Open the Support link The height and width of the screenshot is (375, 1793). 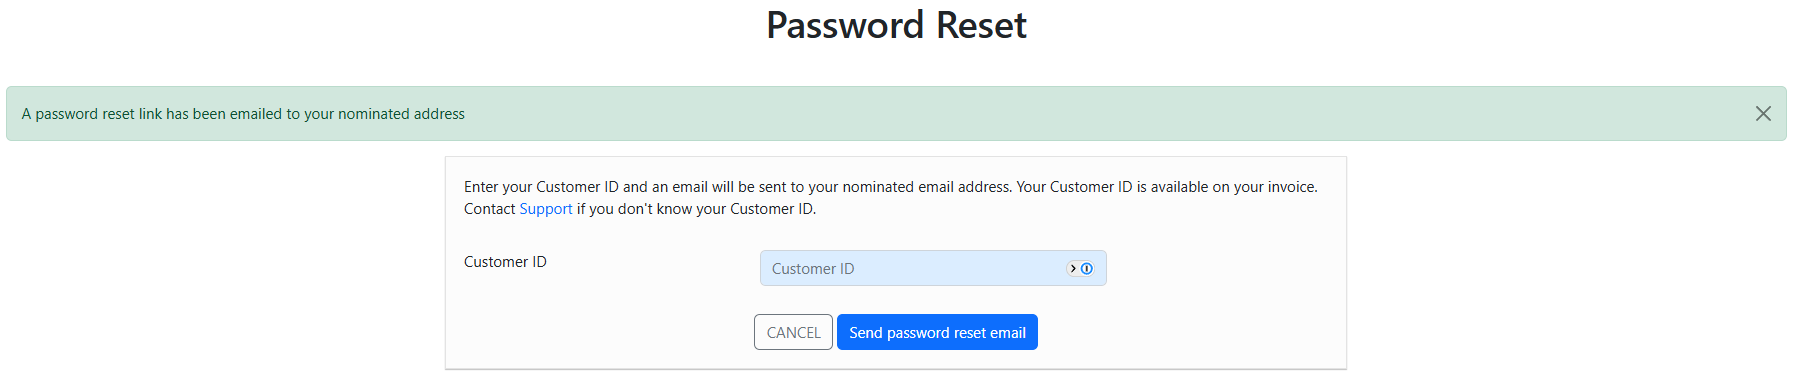pos(546,209)
